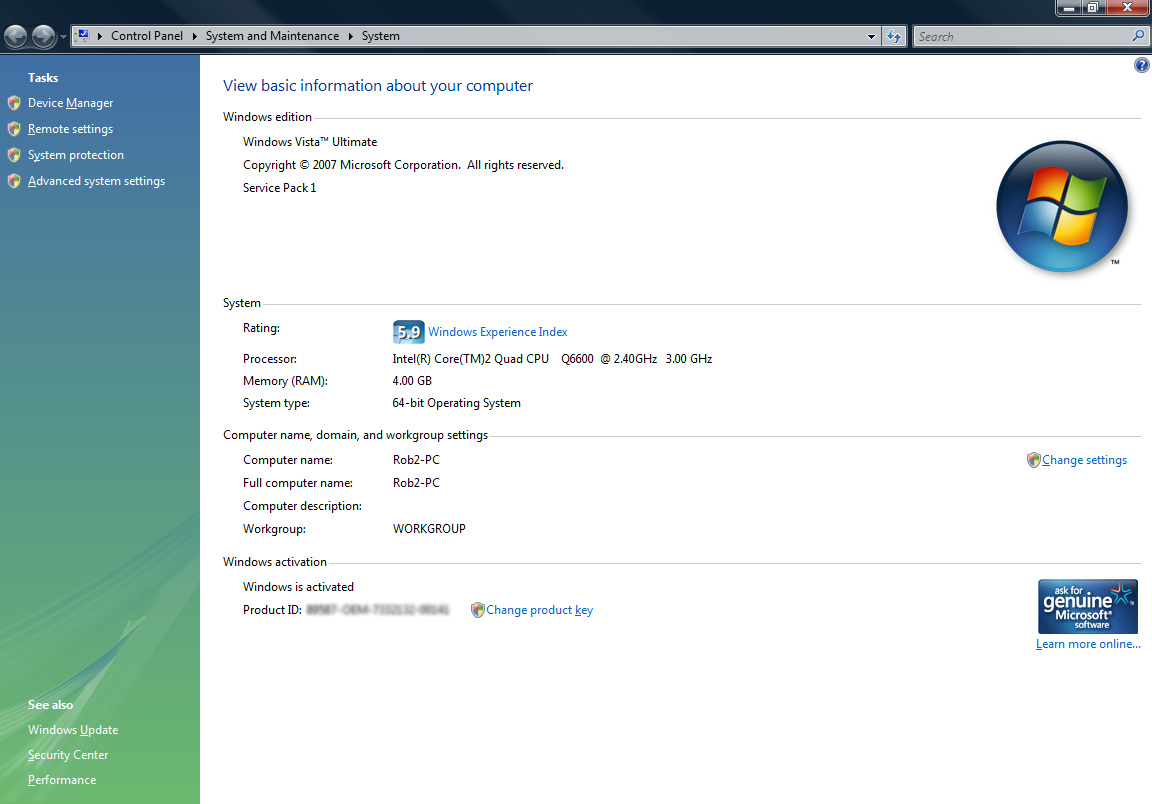
Task: Go back with the Back arrow button
Action: (x=15, y=36)
